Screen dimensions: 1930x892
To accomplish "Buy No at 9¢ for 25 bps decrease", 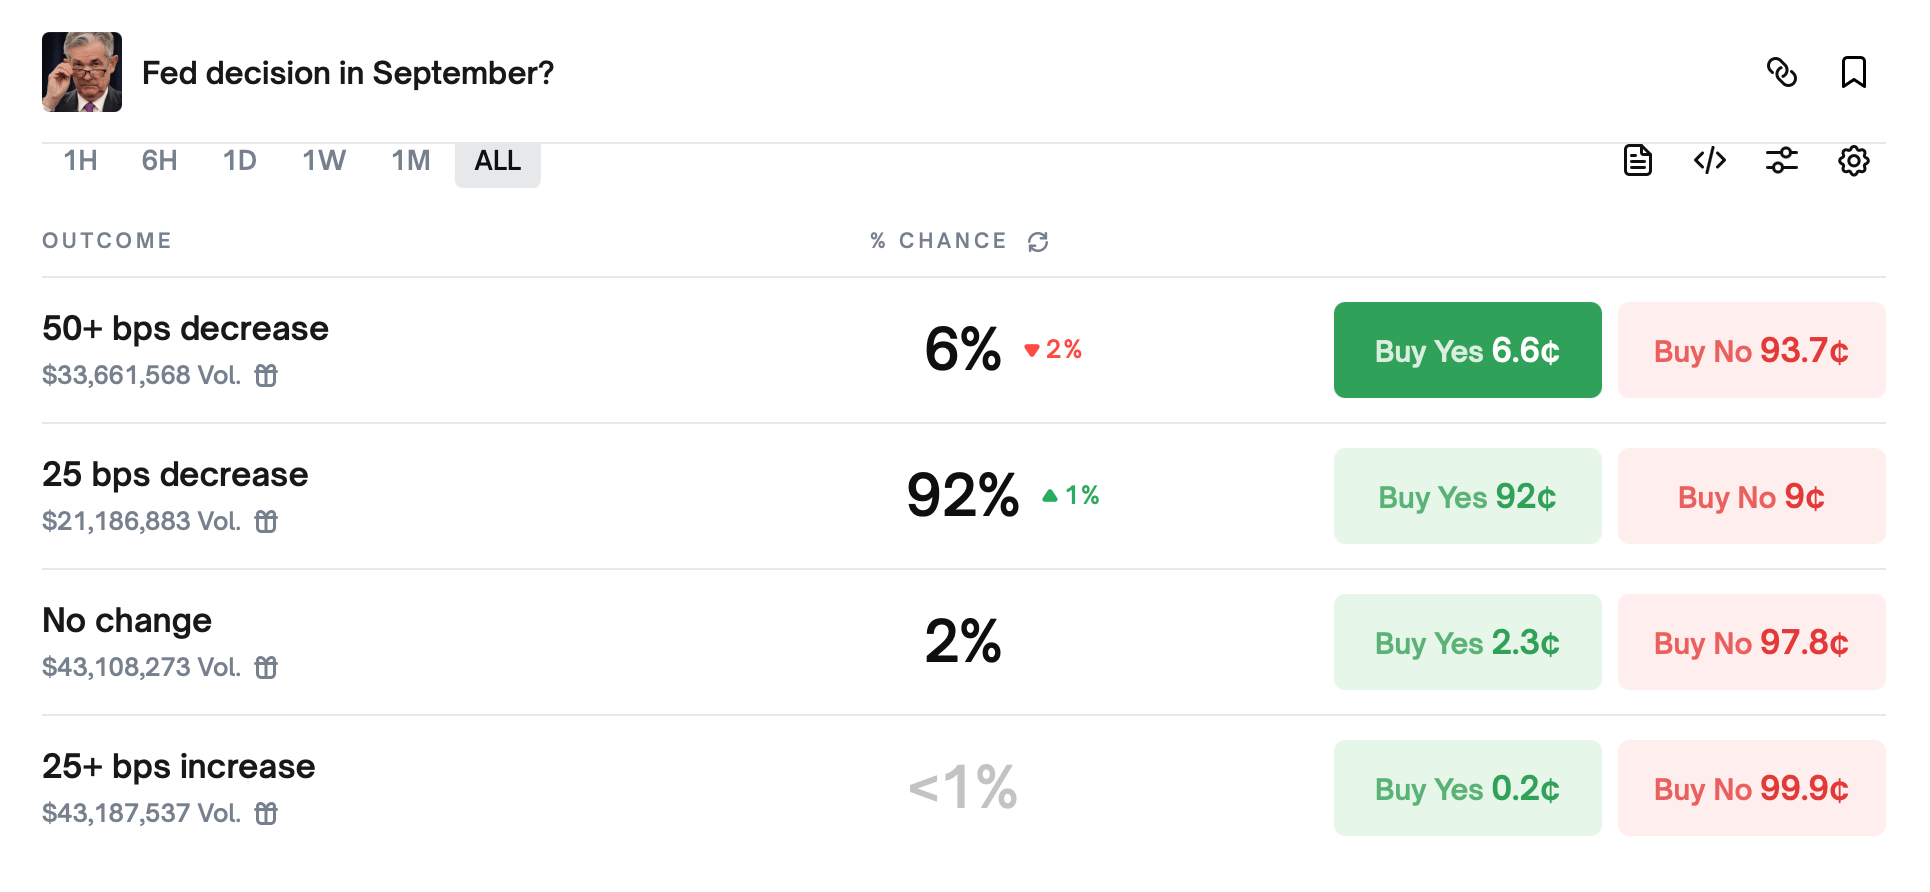I will (1752, 496).
